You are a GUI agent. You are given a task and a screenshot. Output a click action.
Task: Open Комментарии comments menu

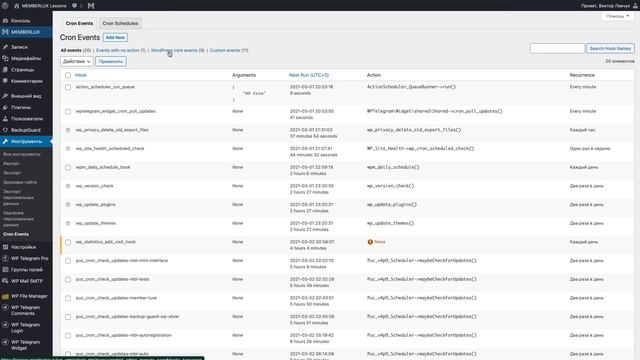point(26,81)
